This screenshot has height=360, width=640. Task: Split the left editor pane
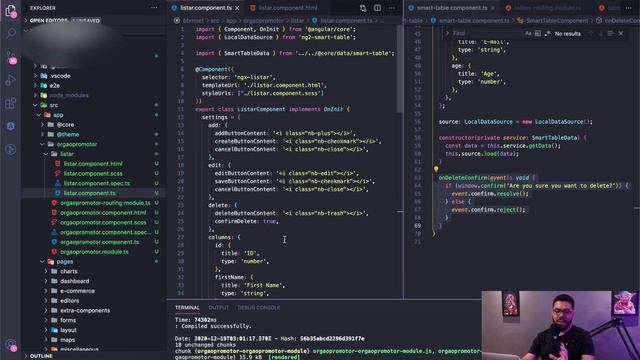378,8
